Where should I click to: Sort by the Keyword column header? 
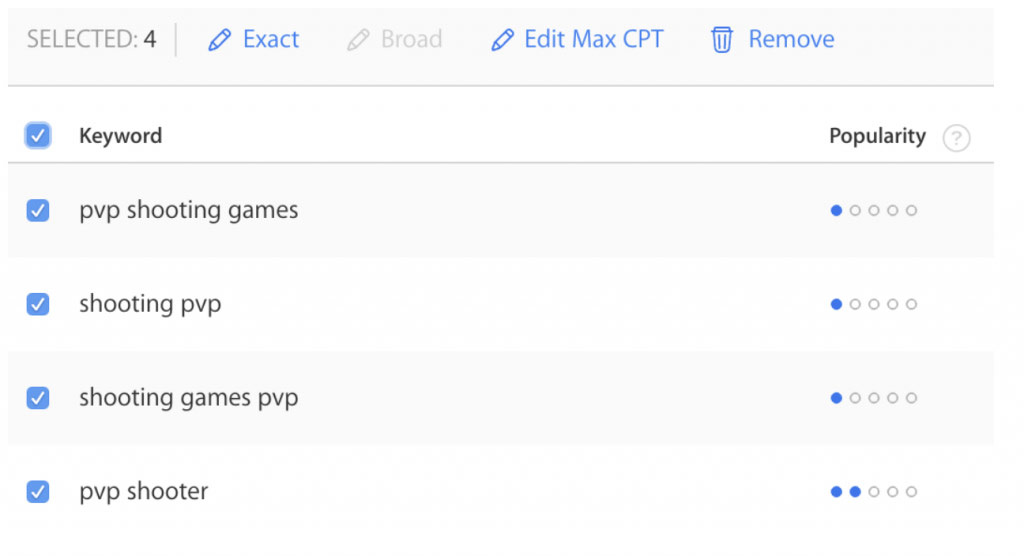click(x=120, y=136)
